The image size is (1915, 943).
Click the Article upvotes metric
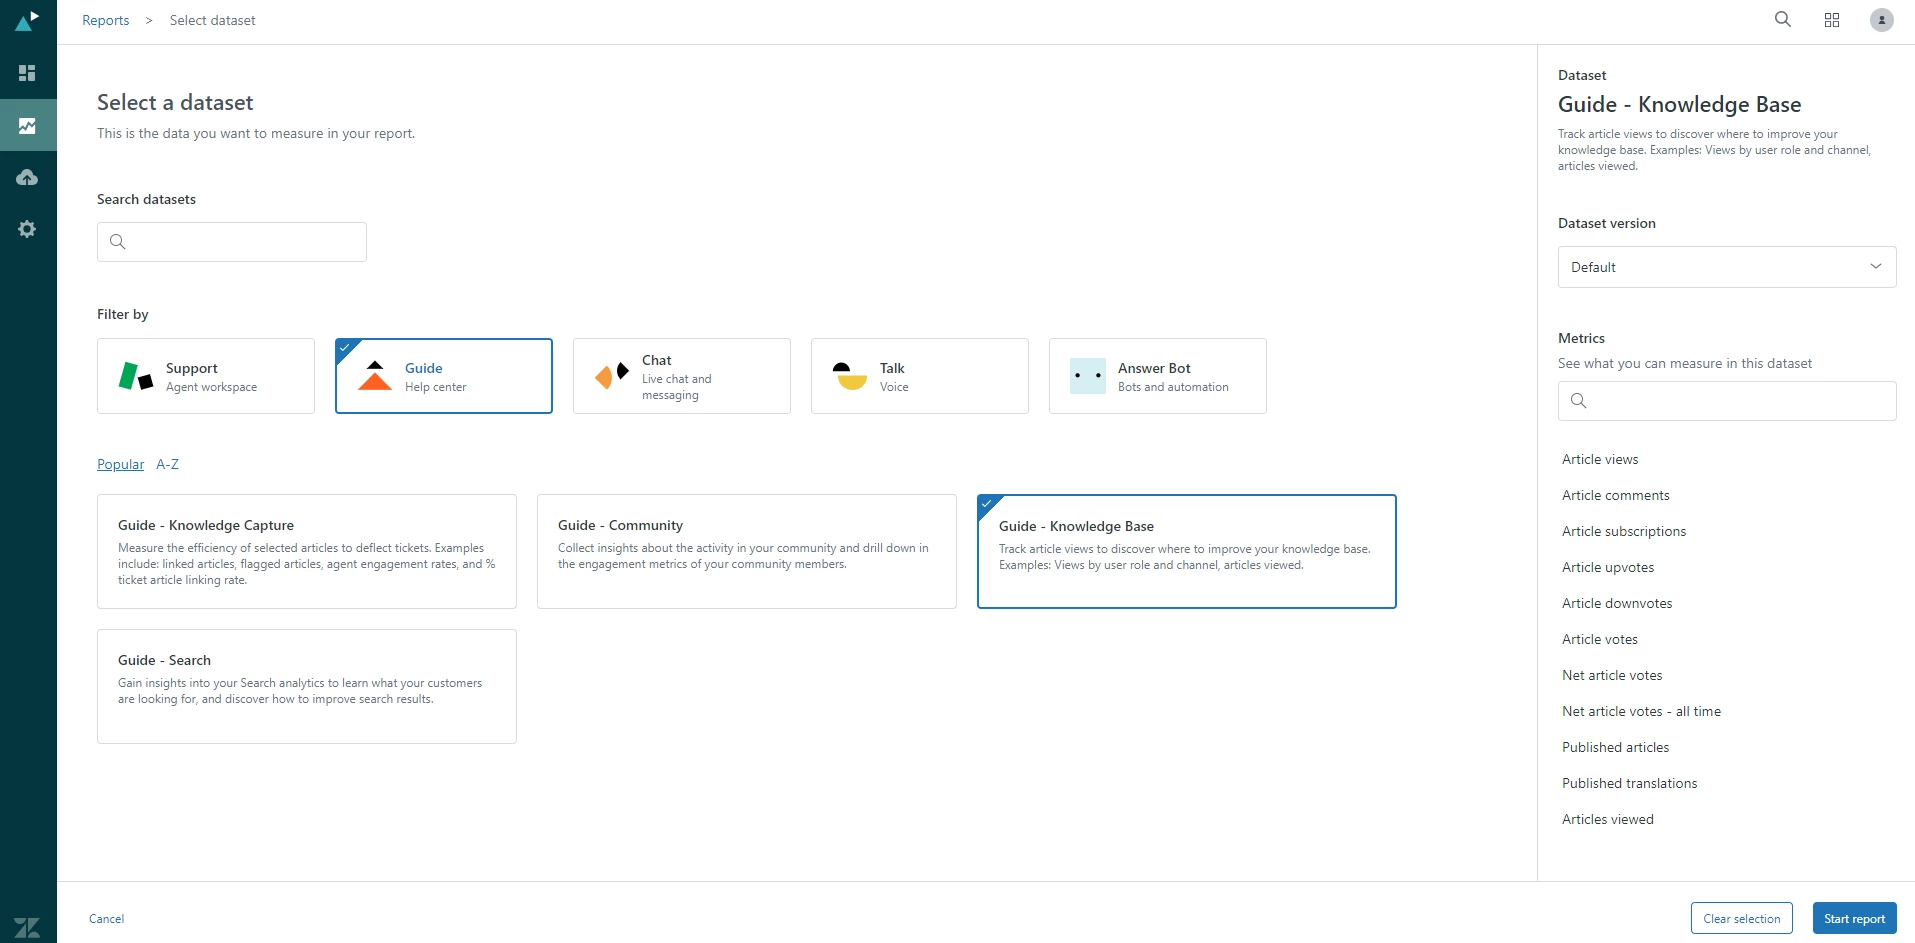(1608, 567)
